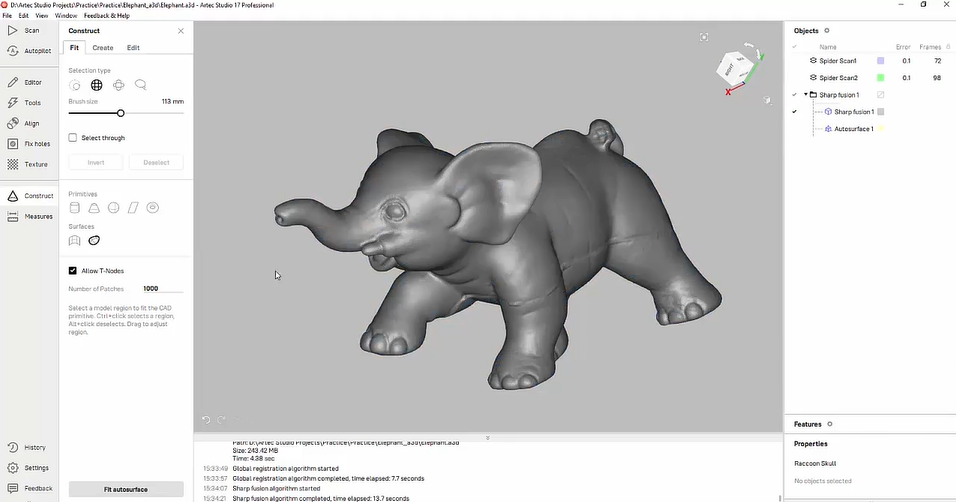Toggle the select-all check in Objects header
Image resolution: width=956 pixels, height=502 pixels.
794,47
